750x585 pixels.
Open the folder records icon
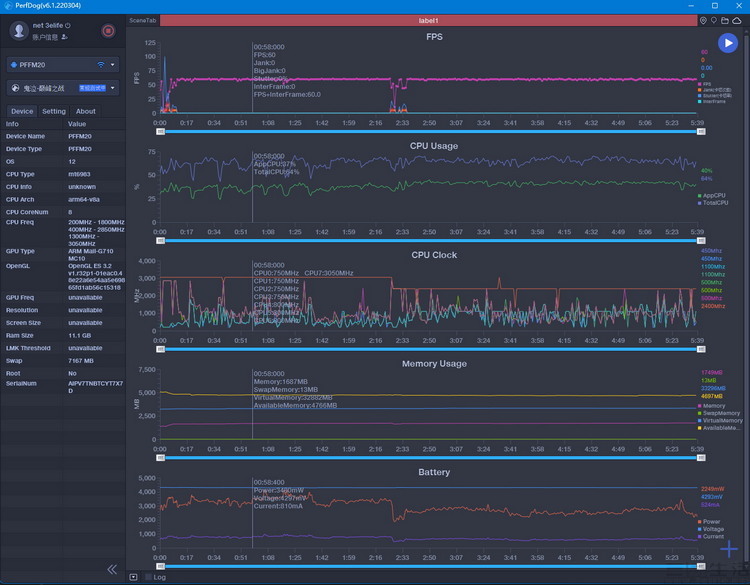[x=725, y=21]
